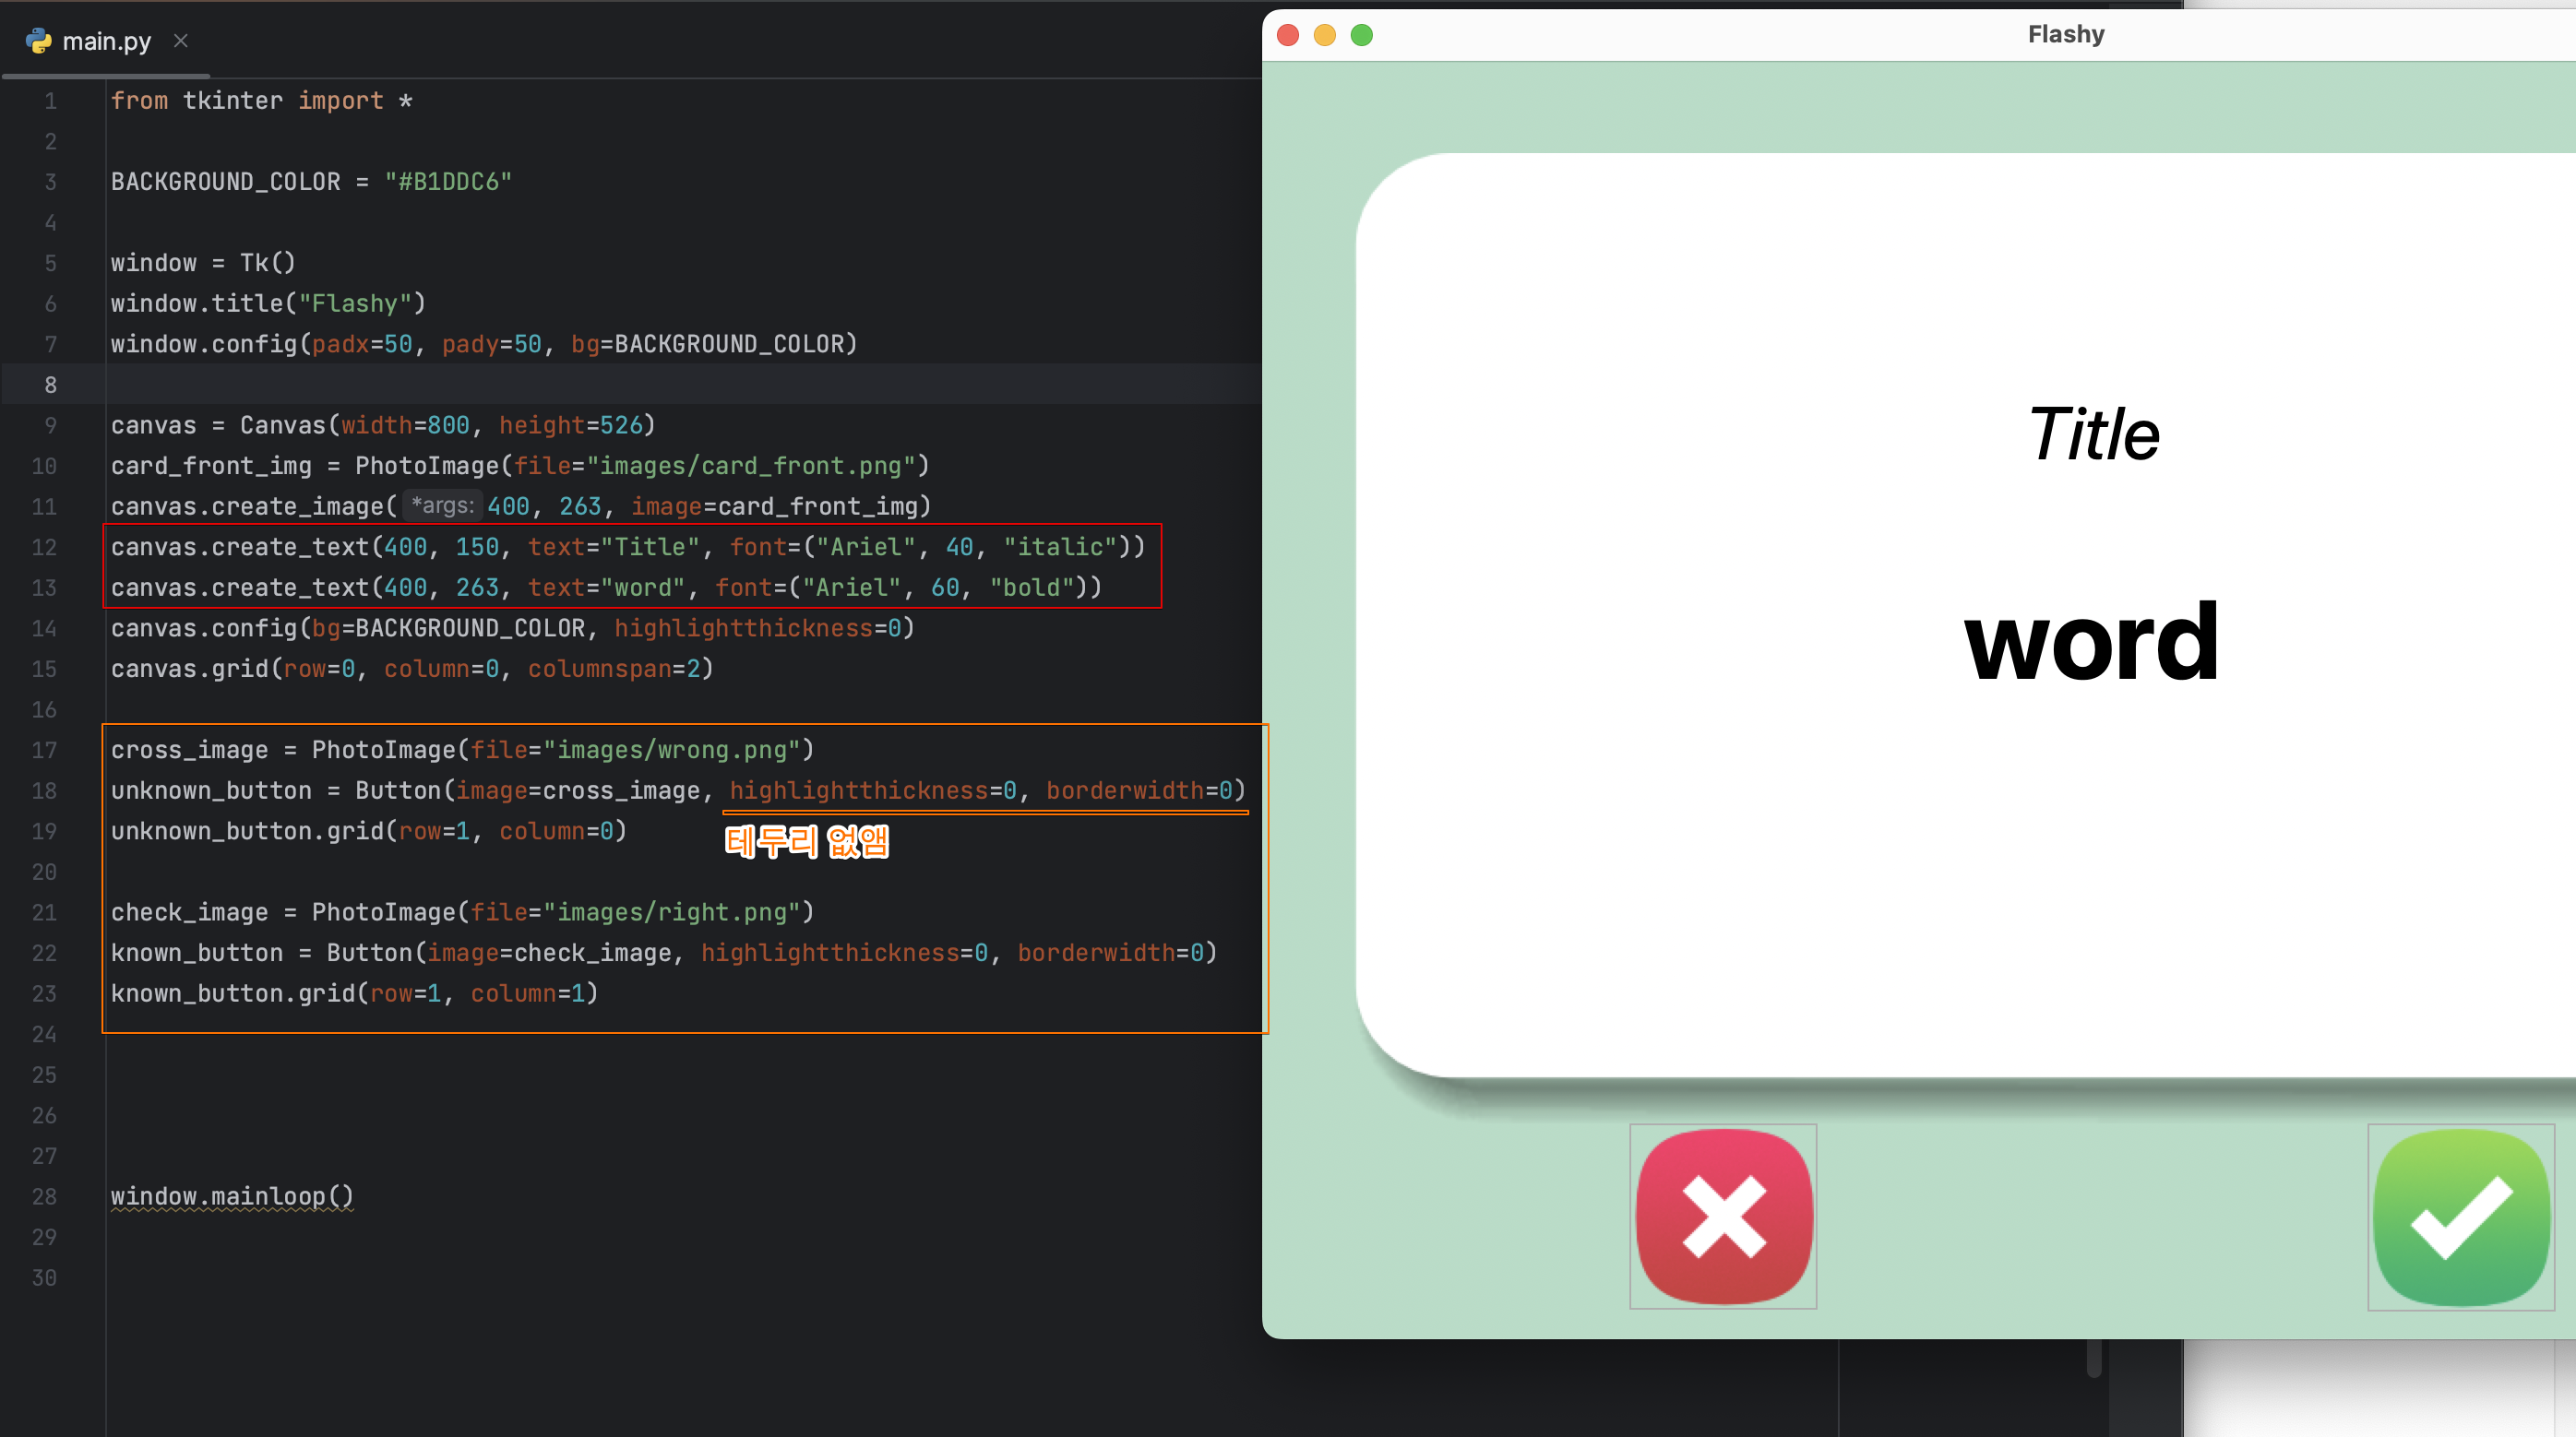Click 'window = Tk()' on line 5
The width and height of the screenshot is (2576, 1437).
click(x=203, y=263)
